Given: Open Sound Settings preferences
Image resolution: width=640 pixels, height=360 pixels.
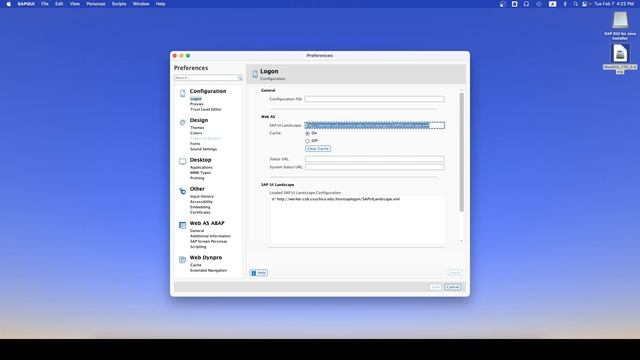Looking at the screenshot, I should tap(203, 149).
